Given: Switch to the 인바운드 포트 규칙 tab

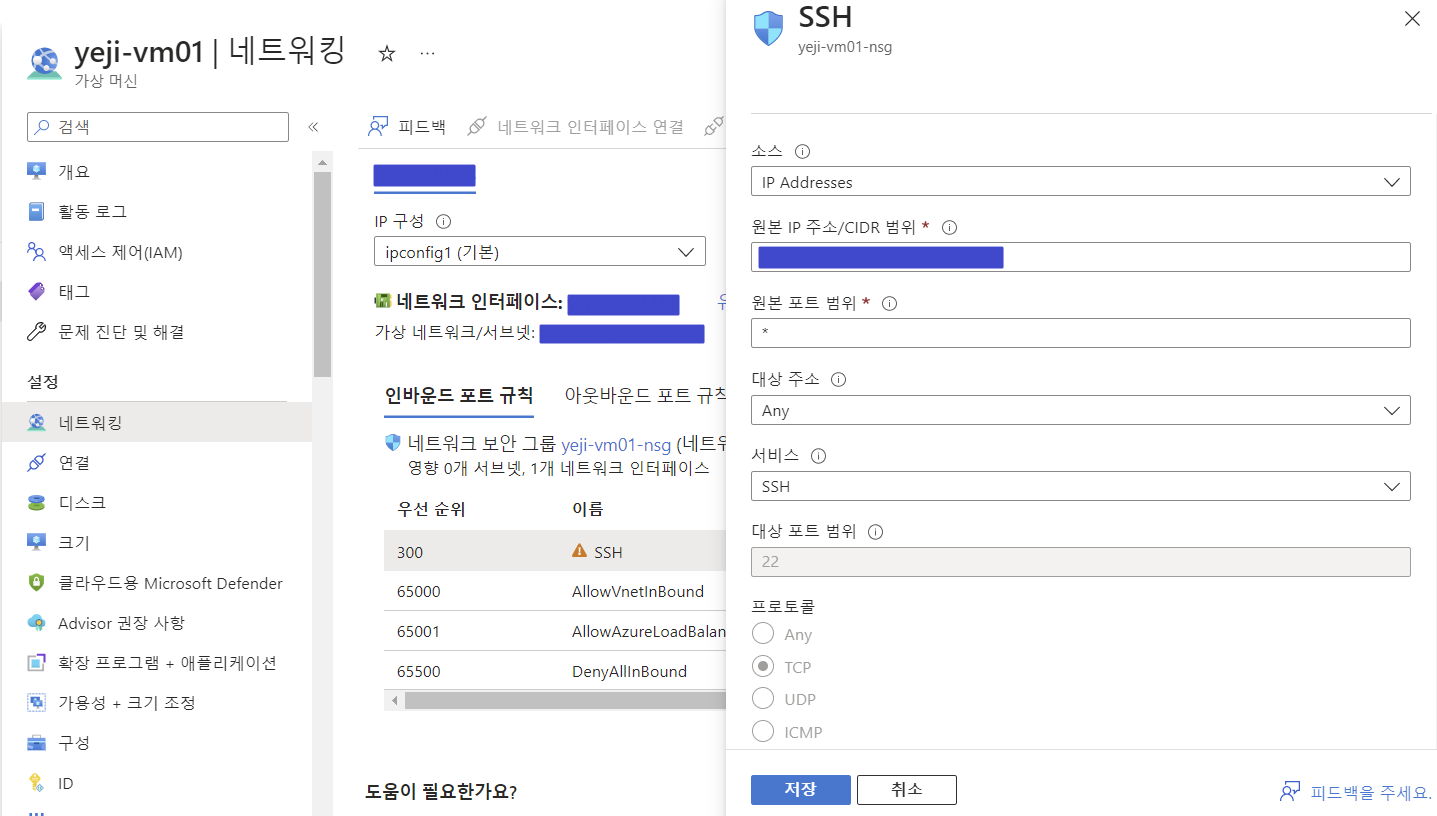Looking at the screenshot, I should pos(459,395).
